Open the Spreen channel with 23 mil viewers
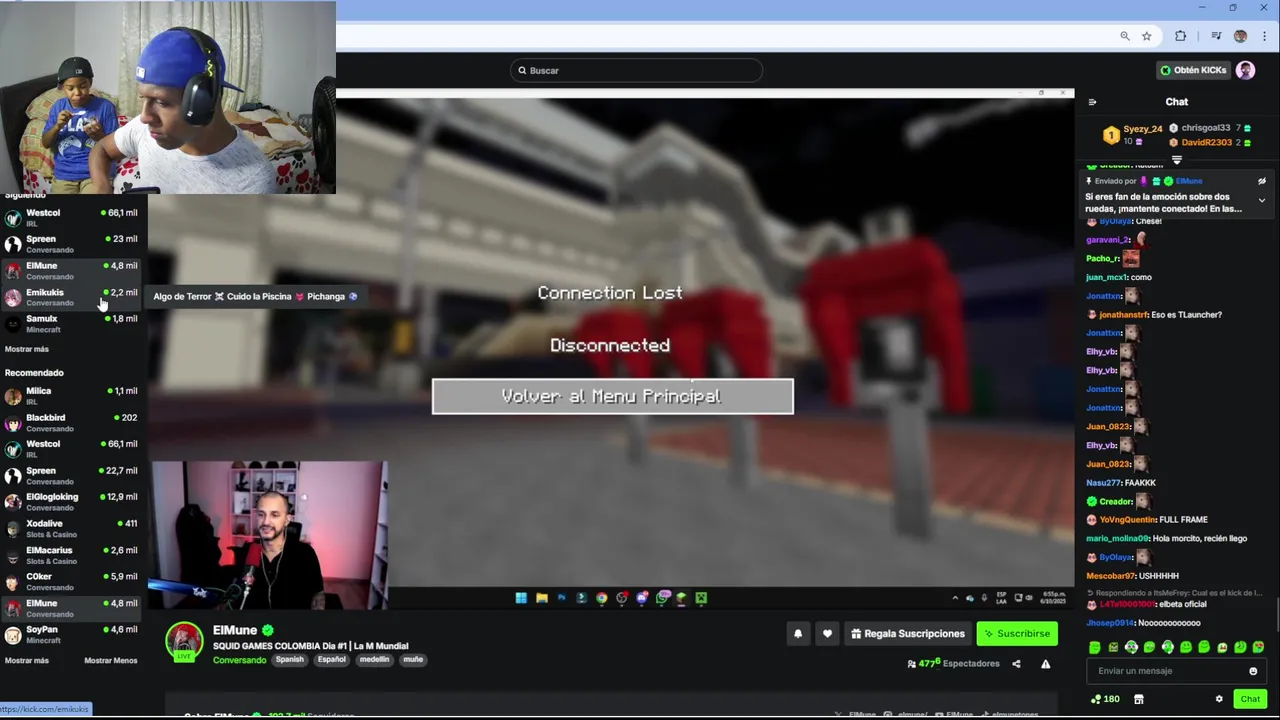The height and width of the screenshot is (720, 1280). [x=72, y=244]
